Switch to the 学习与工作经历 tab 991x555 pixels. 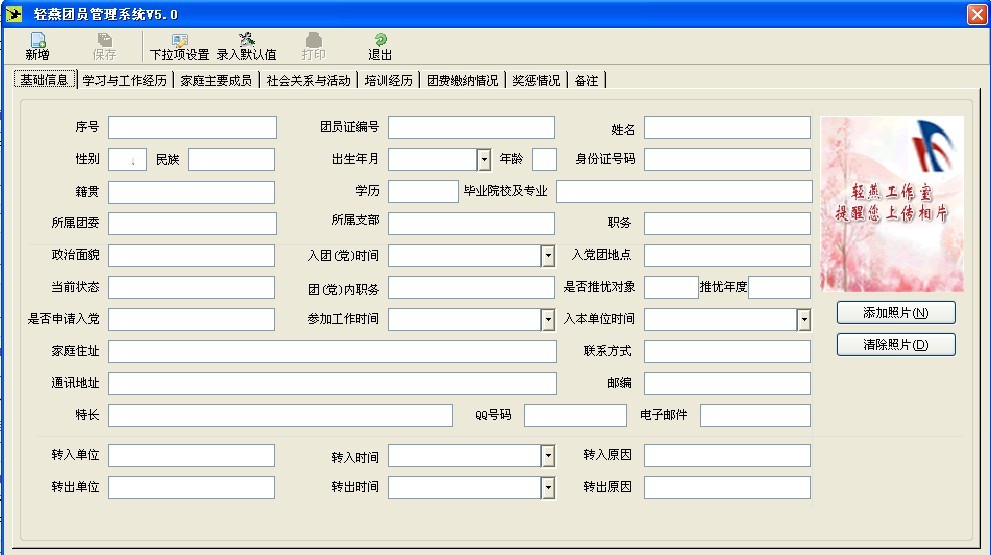click(x=125, y=80)
